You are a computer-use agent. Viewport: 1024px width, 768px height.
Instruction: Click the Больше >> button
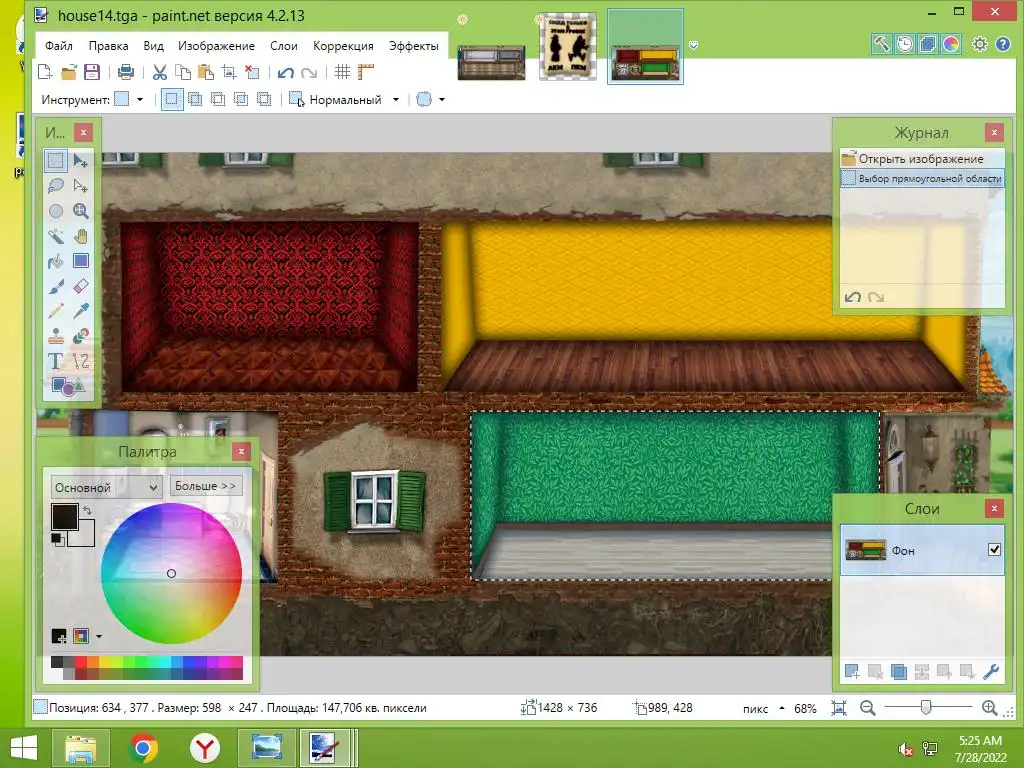click(x=206, y=486)
